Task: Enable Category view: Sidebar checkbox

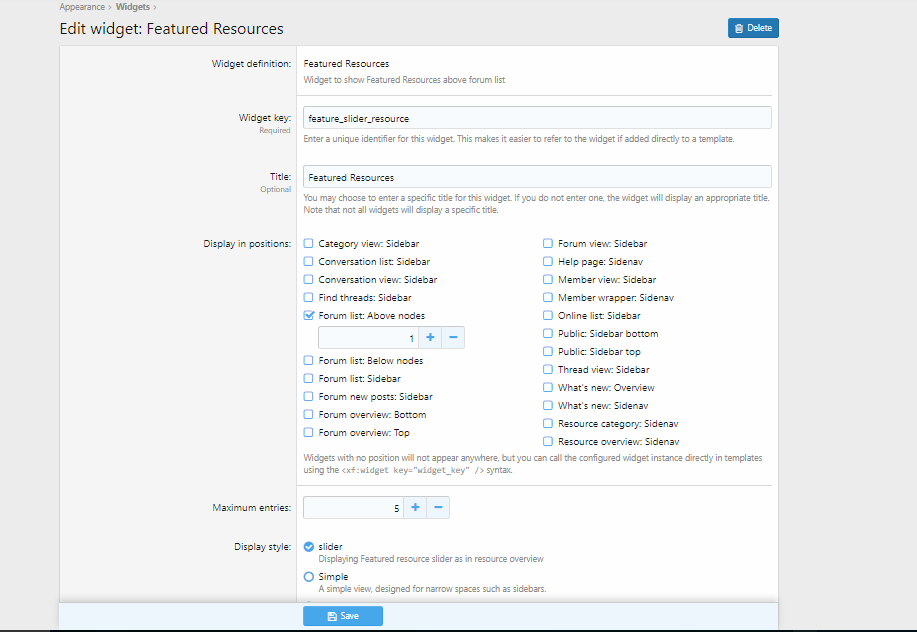Action: [309, 244]
